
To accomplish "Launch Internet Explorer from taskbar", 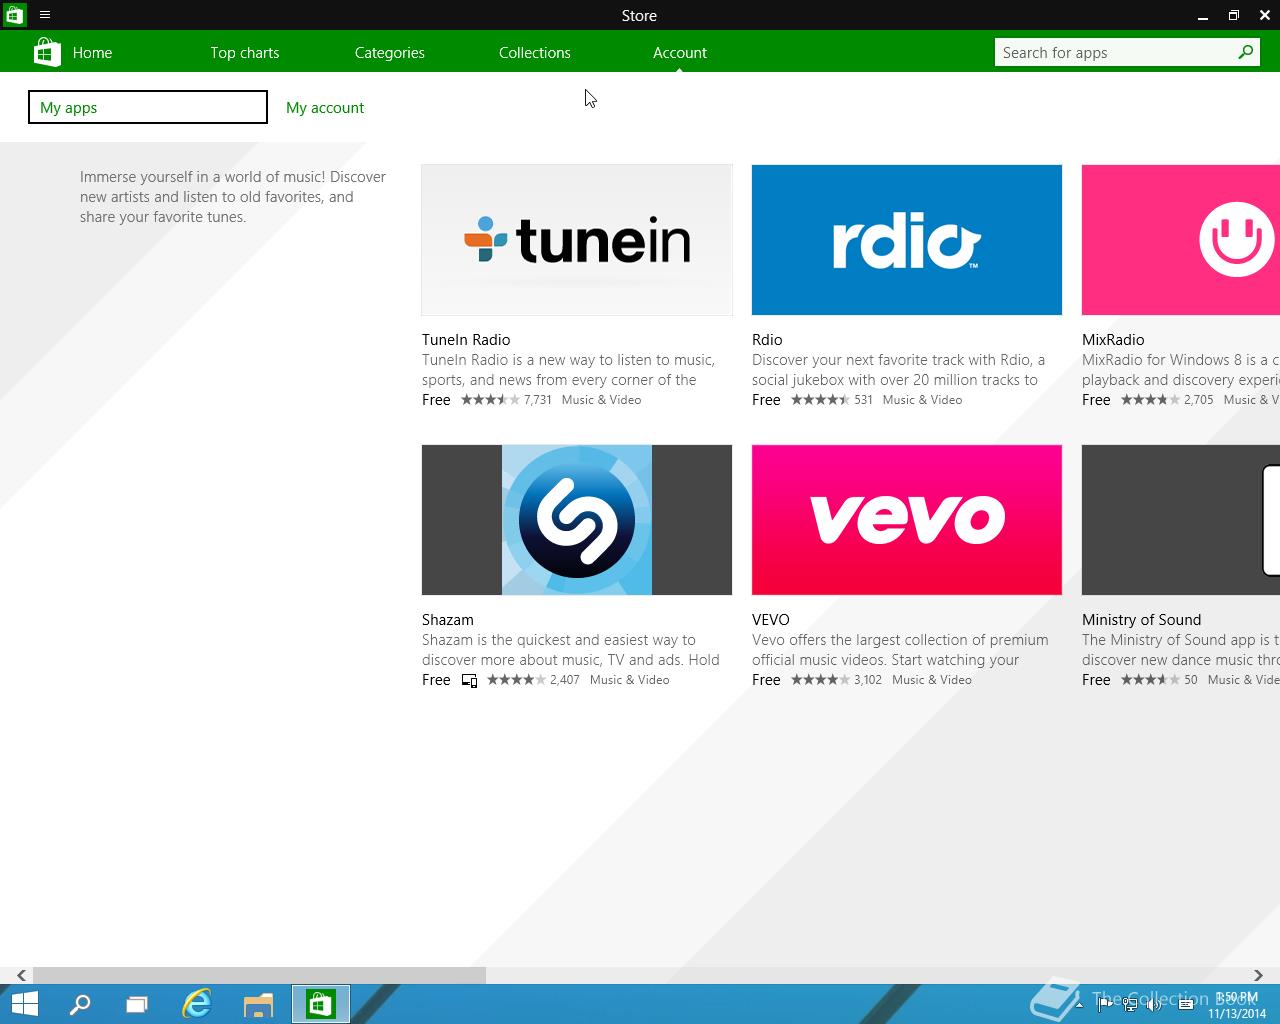I will (197, 1004).
